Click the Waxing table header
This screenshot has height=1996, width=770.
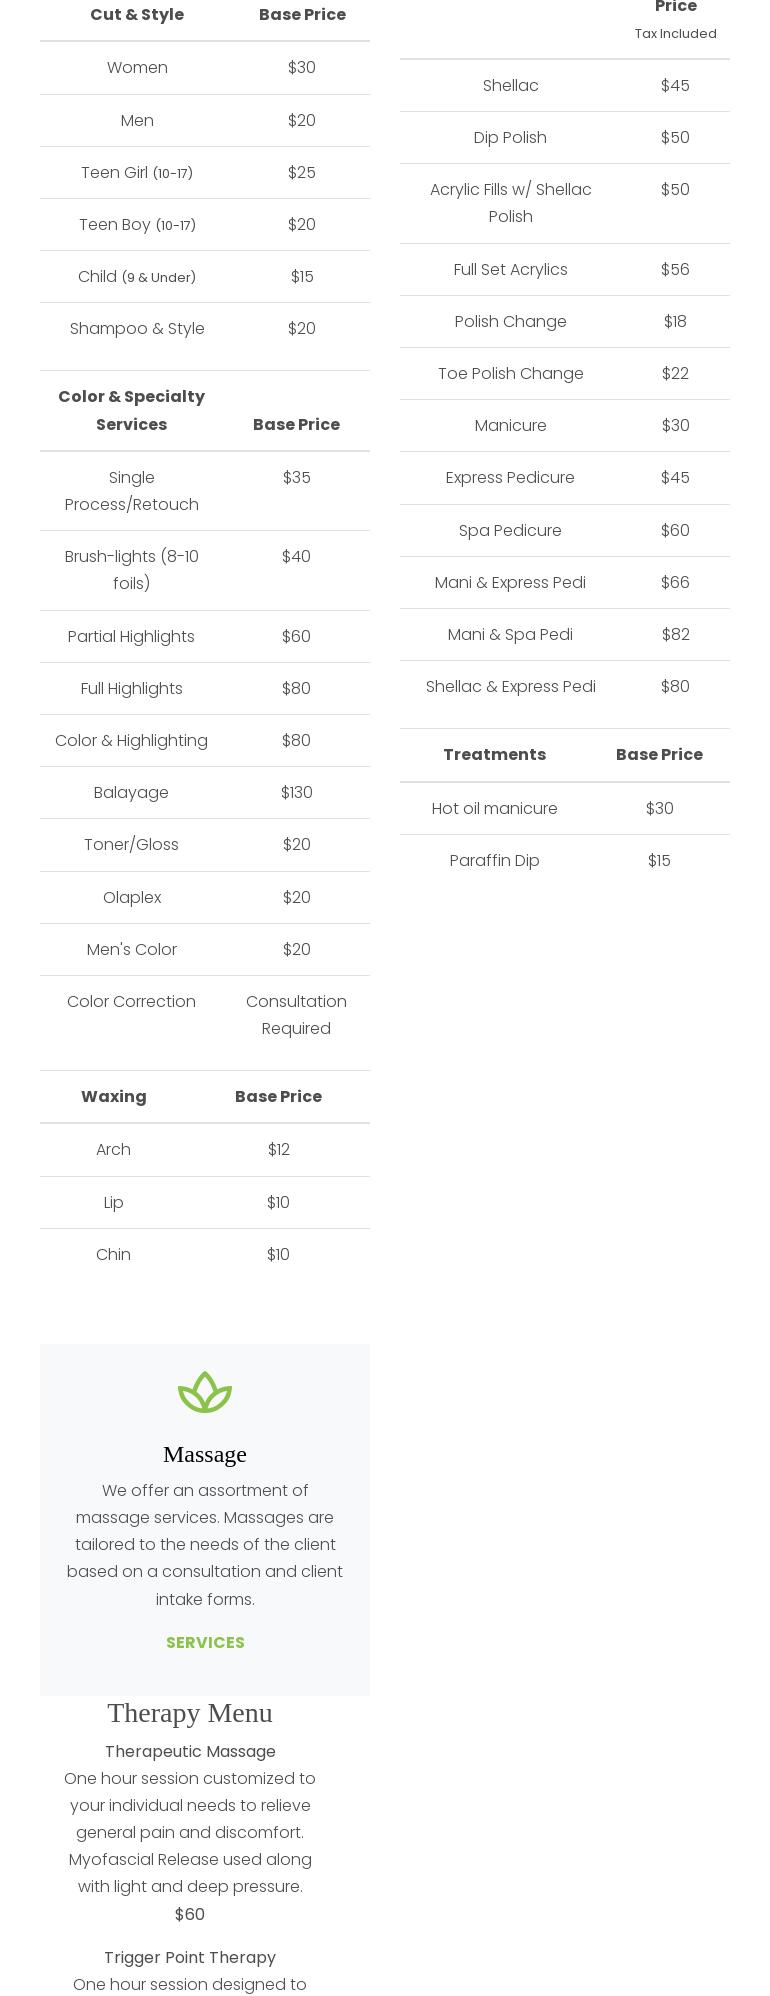pos(114,1096)
